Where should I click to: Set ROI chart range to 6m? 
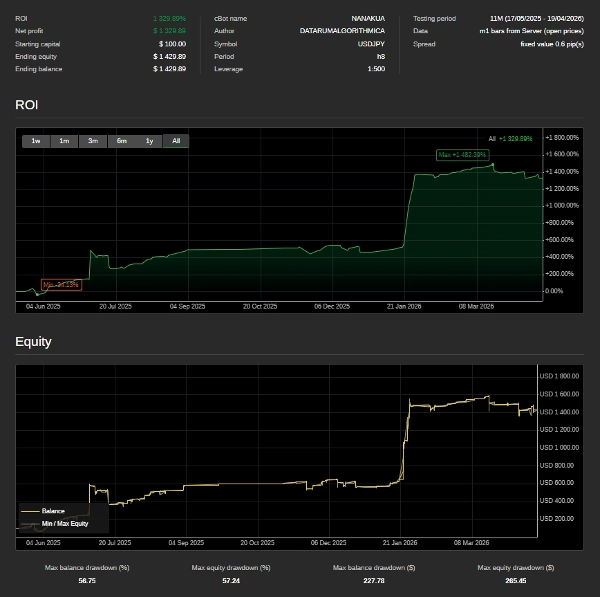click(121, 141)
